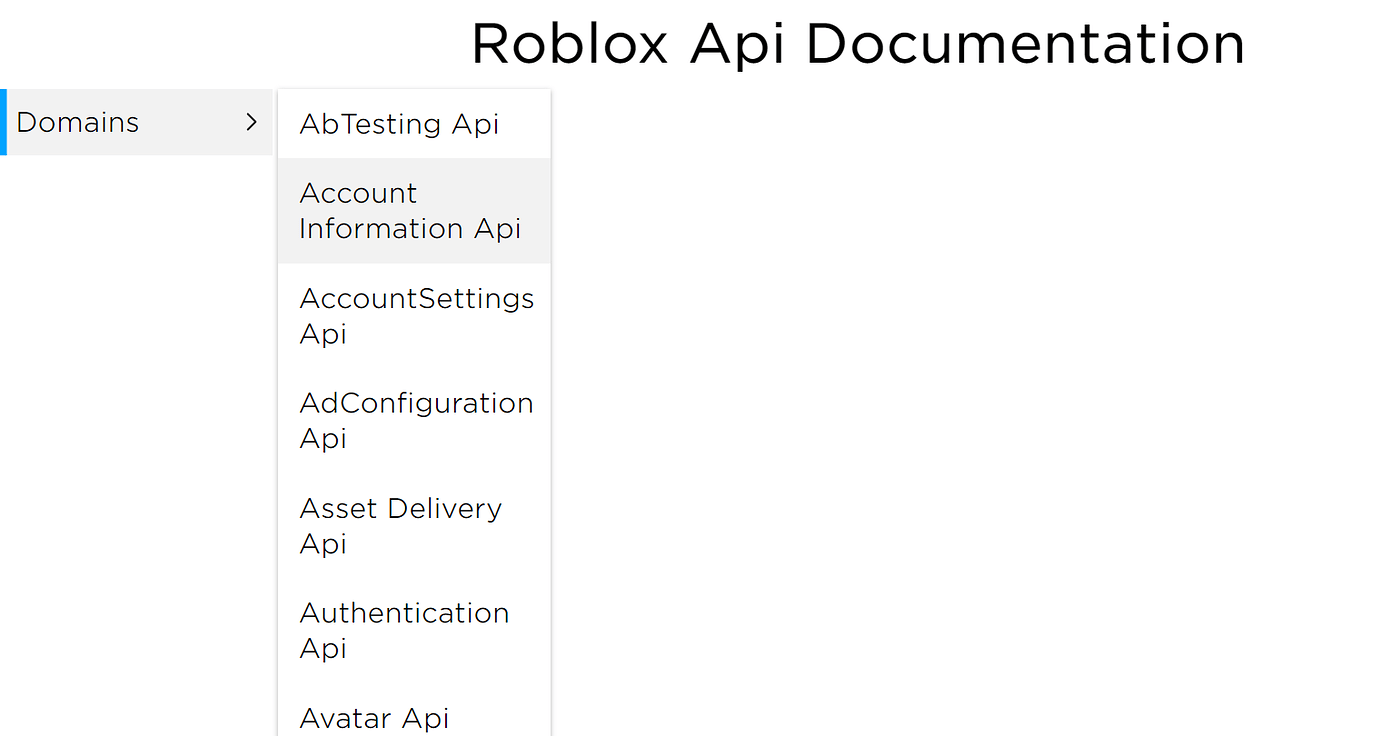Open the Asset Delivery Api entry
Screen dimensions: 1380x736
coord(400,526)
